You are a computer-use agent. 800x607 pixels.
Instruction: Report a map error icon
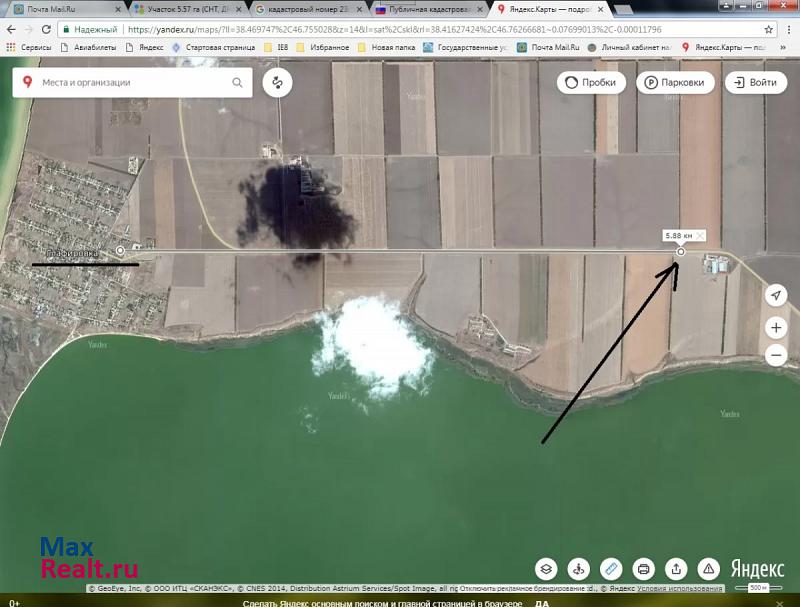[x=708, y=569]
